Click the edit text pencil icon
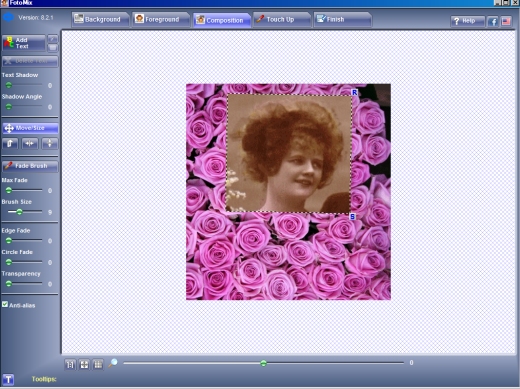 [53, 39]
